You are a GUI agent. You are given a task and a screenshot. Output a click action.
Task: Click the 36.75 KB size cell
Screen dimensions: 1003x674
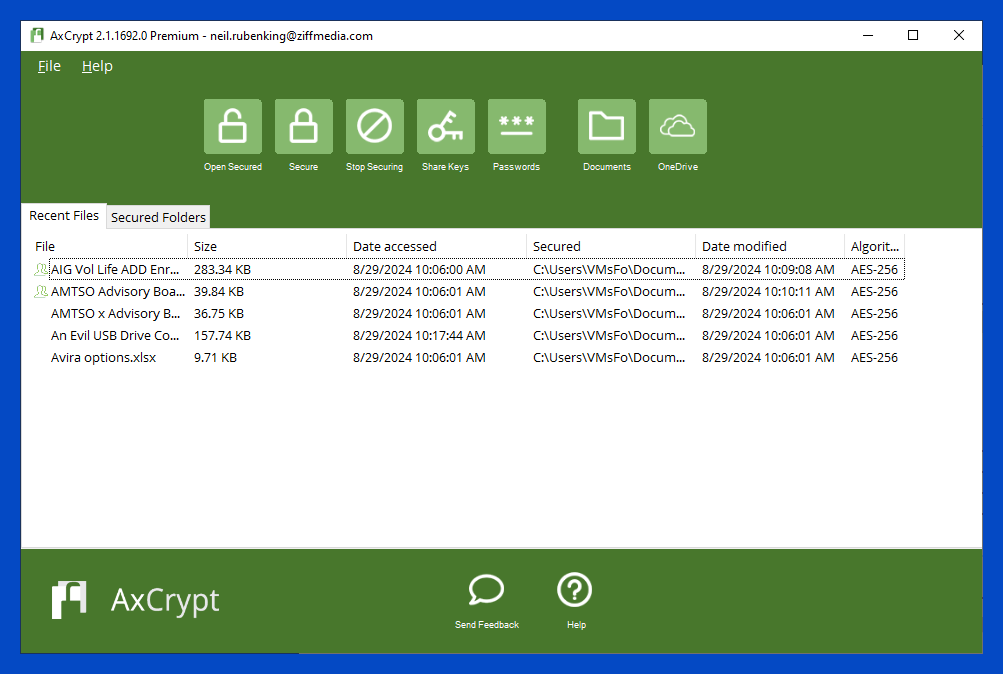click(219, 313)
